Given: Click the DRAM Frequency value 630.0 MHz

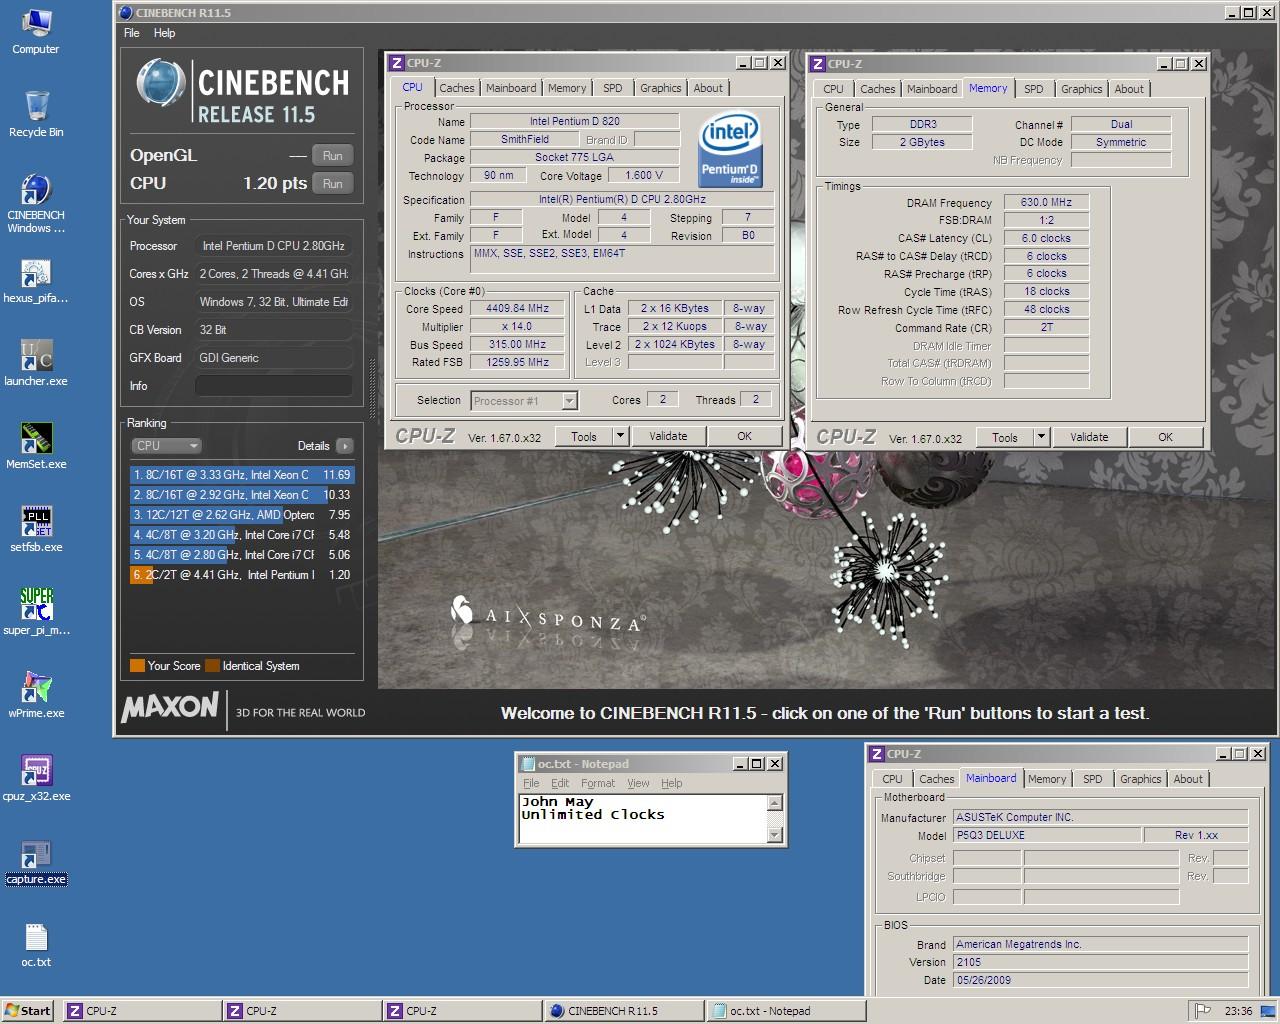Looking at the screenshot, I should pos(1046,202).
